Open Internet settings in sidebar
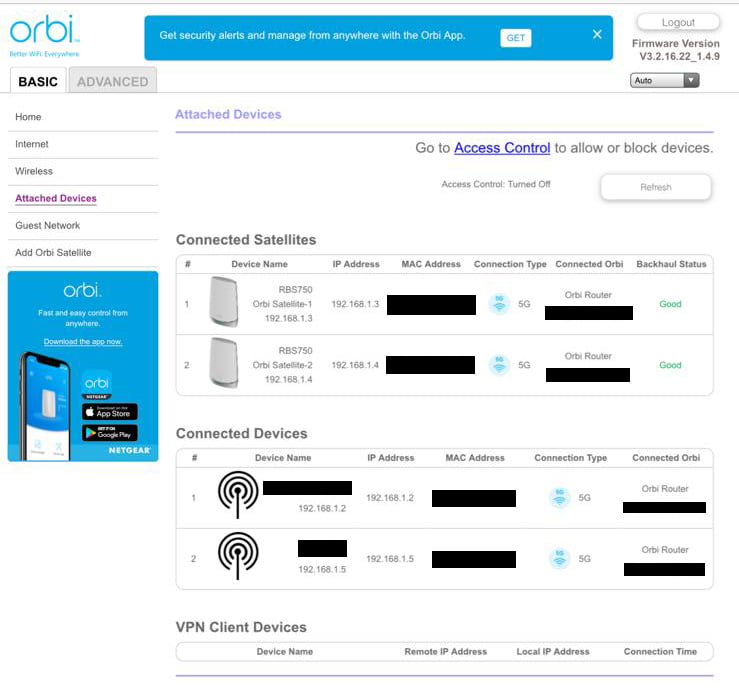The height and width of the screenshot is (693, 739). point(32,144)
